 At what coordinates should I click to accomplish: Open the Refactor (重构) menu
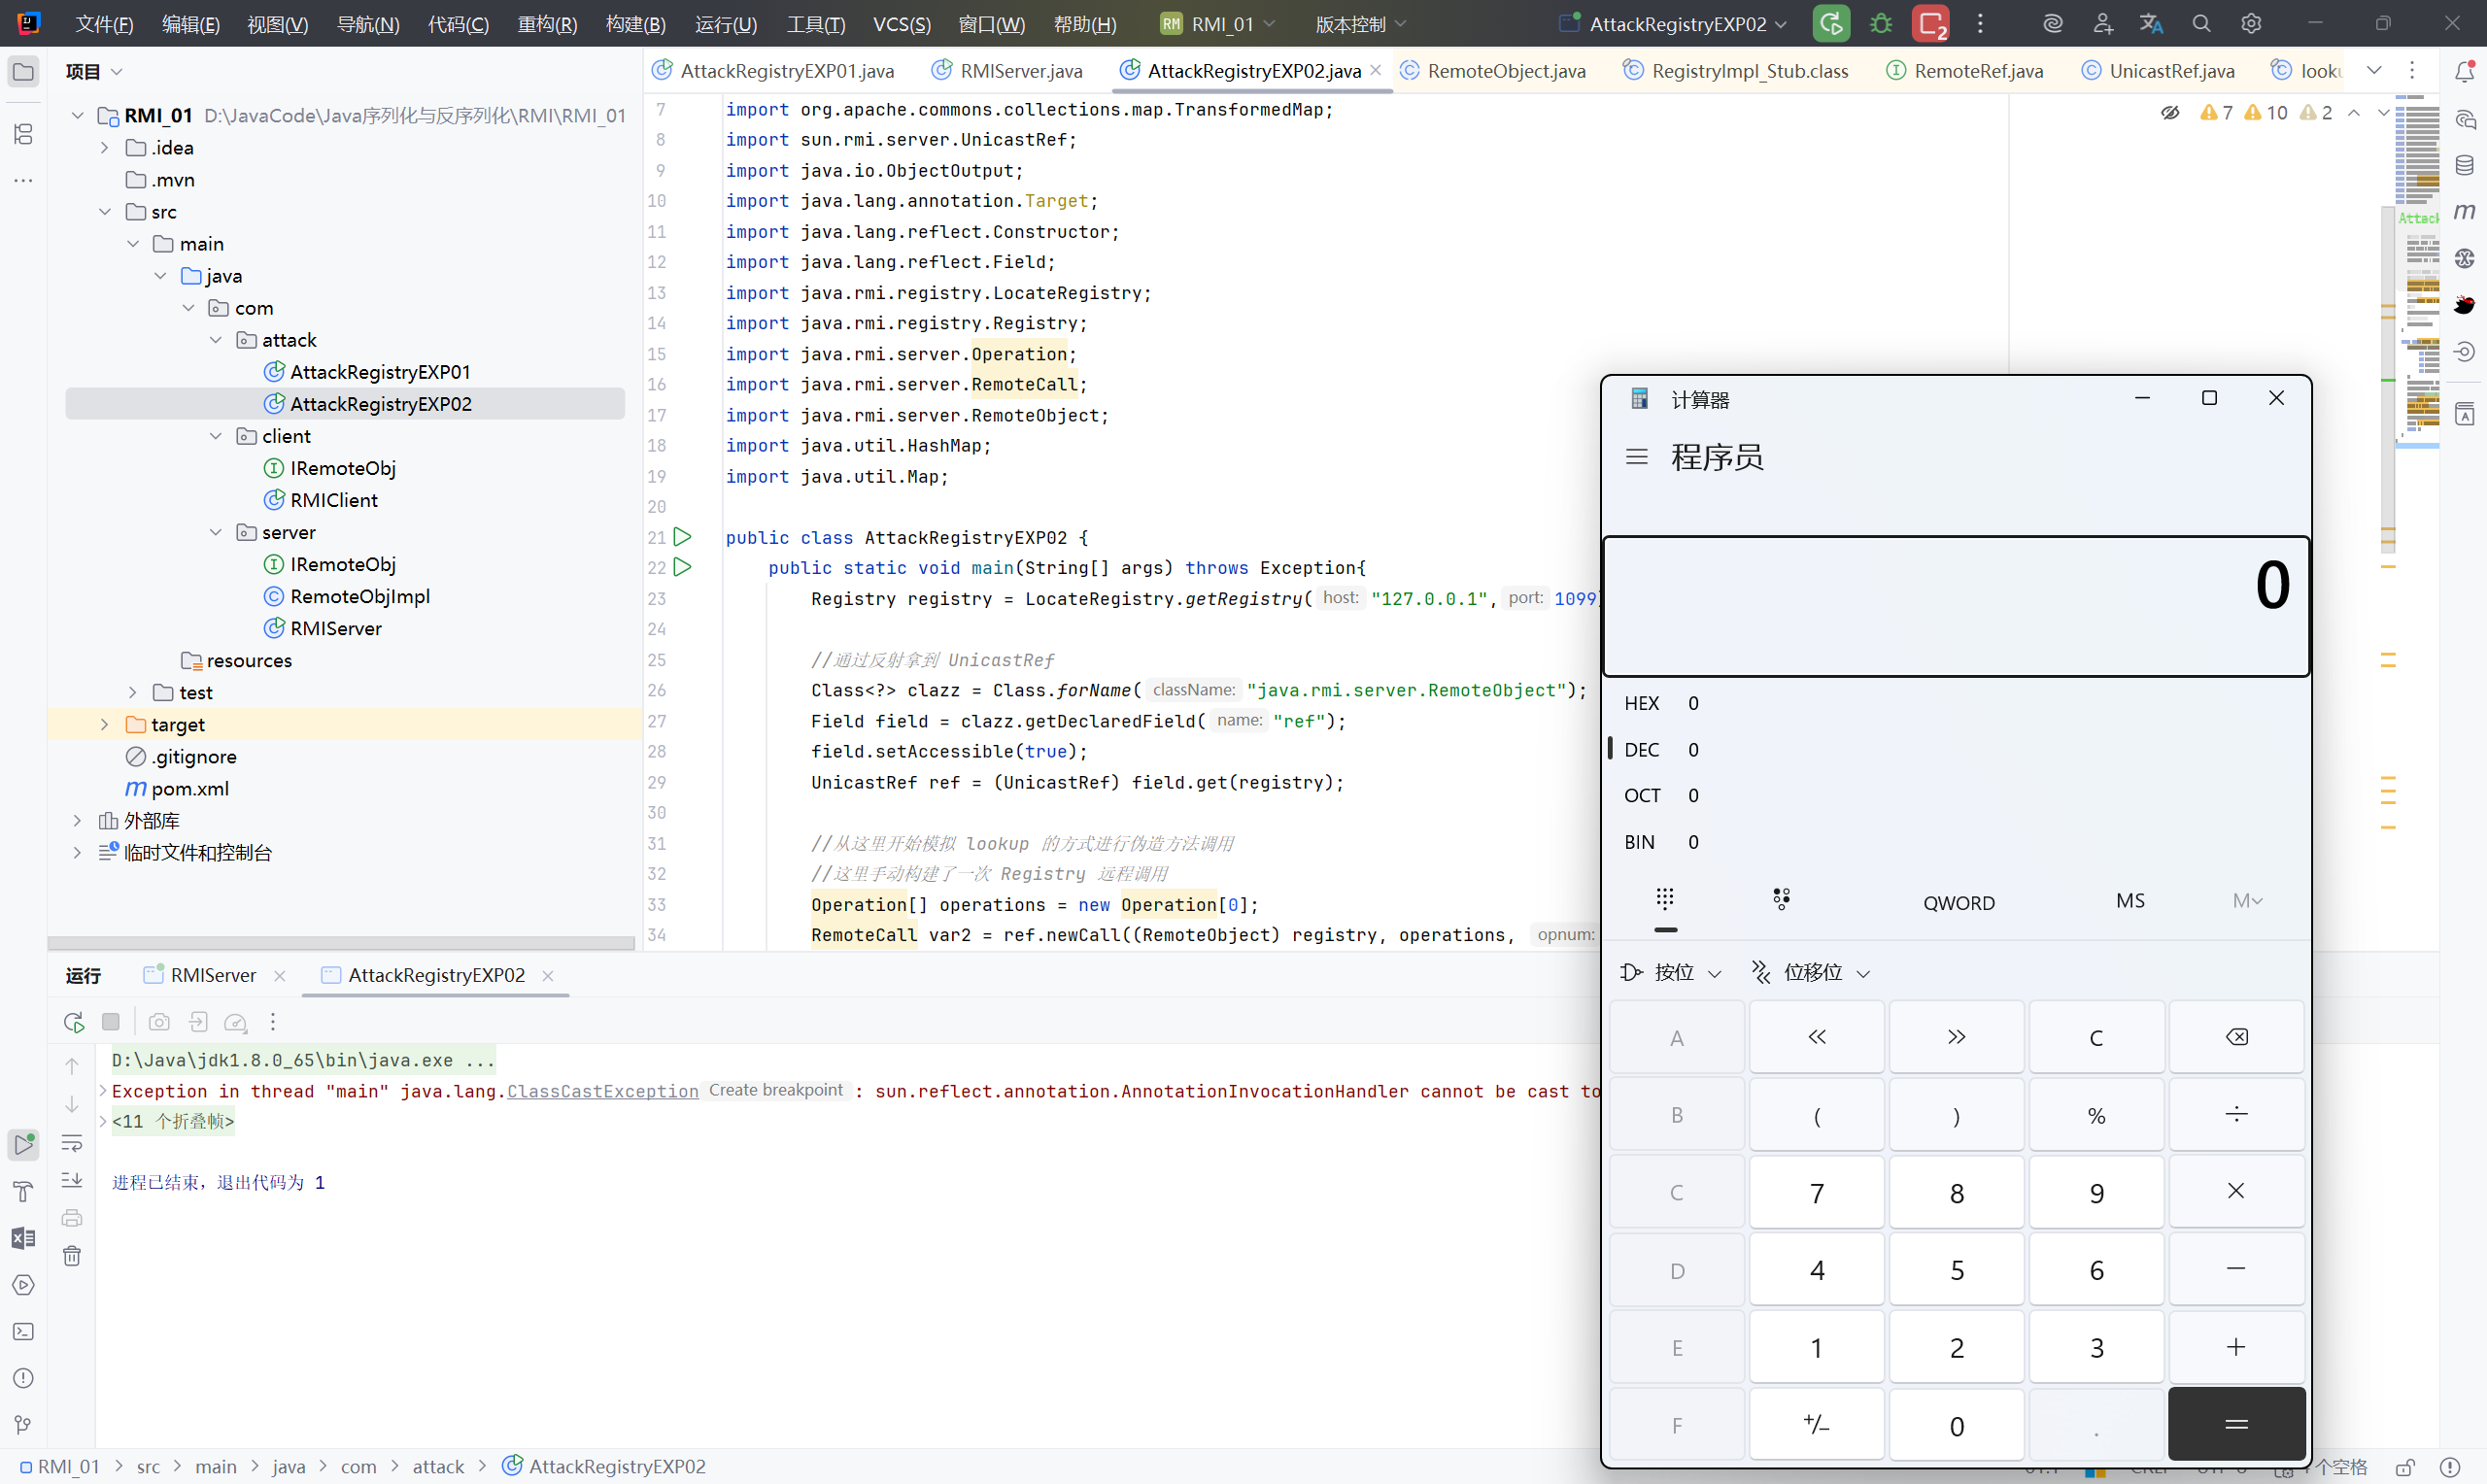(546, 24)
